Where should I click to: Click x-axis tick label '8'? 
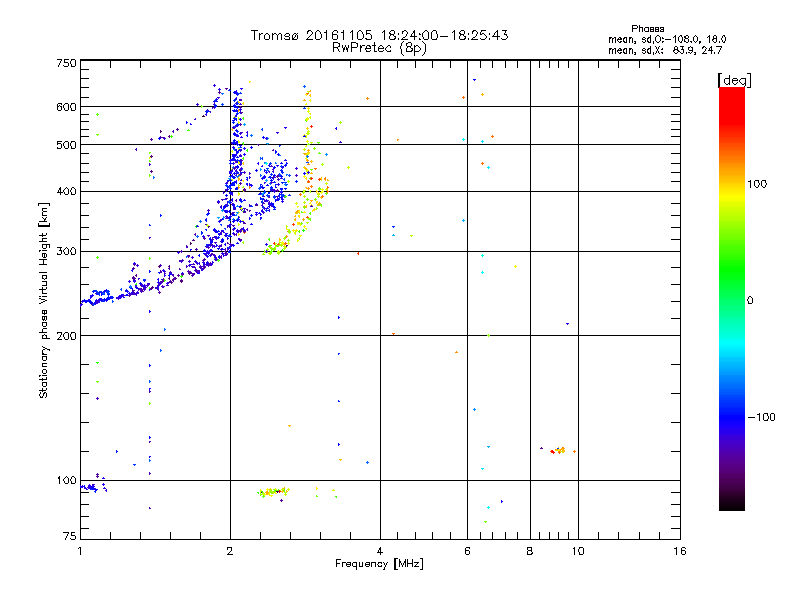[530, 552]
